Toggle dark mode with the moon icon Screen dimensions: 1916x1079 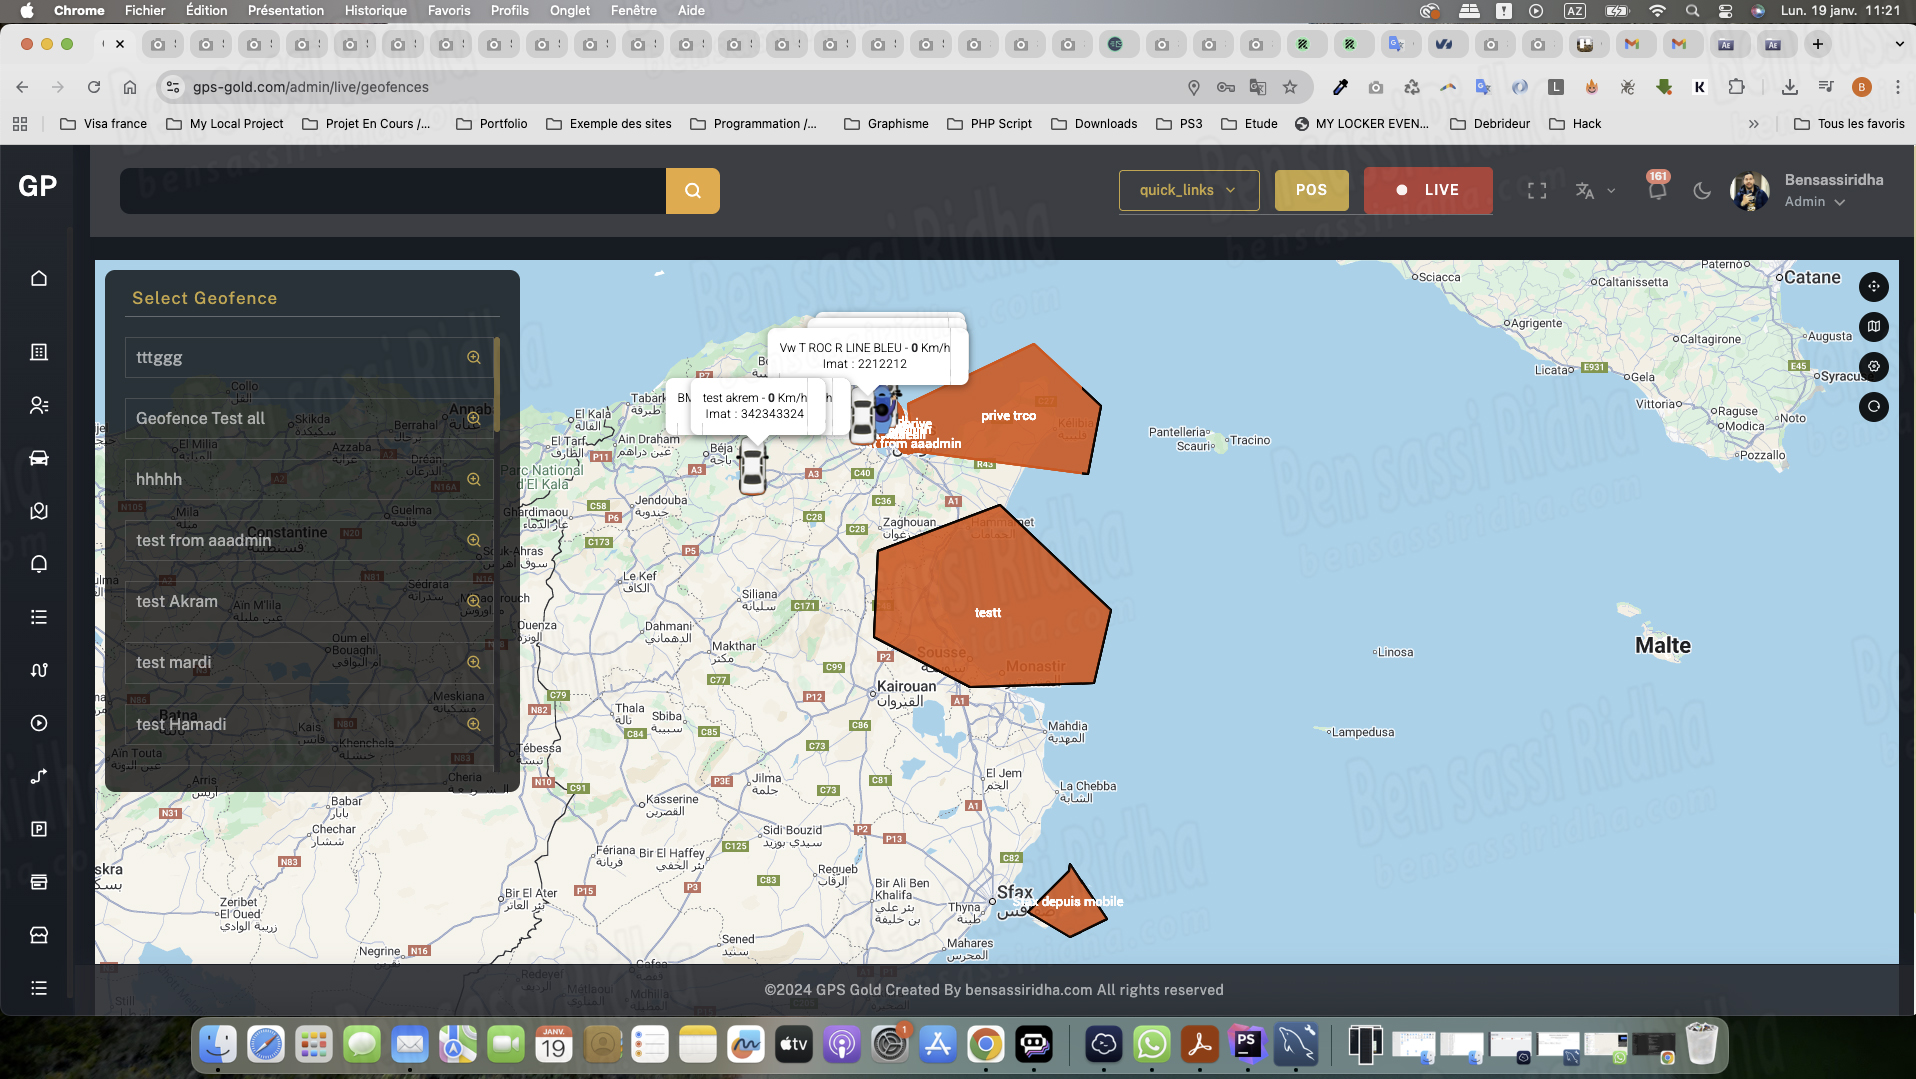click(1702, 190)
